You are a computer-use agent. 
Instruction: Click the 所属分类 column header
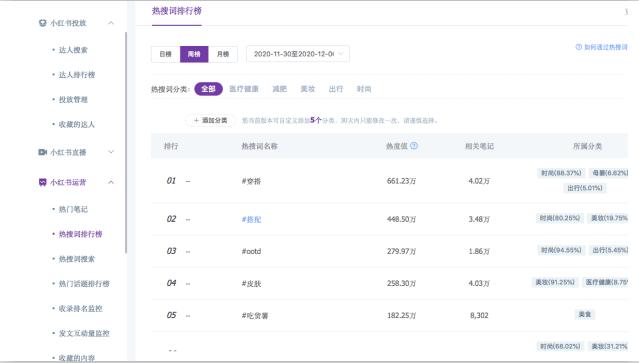pos(587,146)
